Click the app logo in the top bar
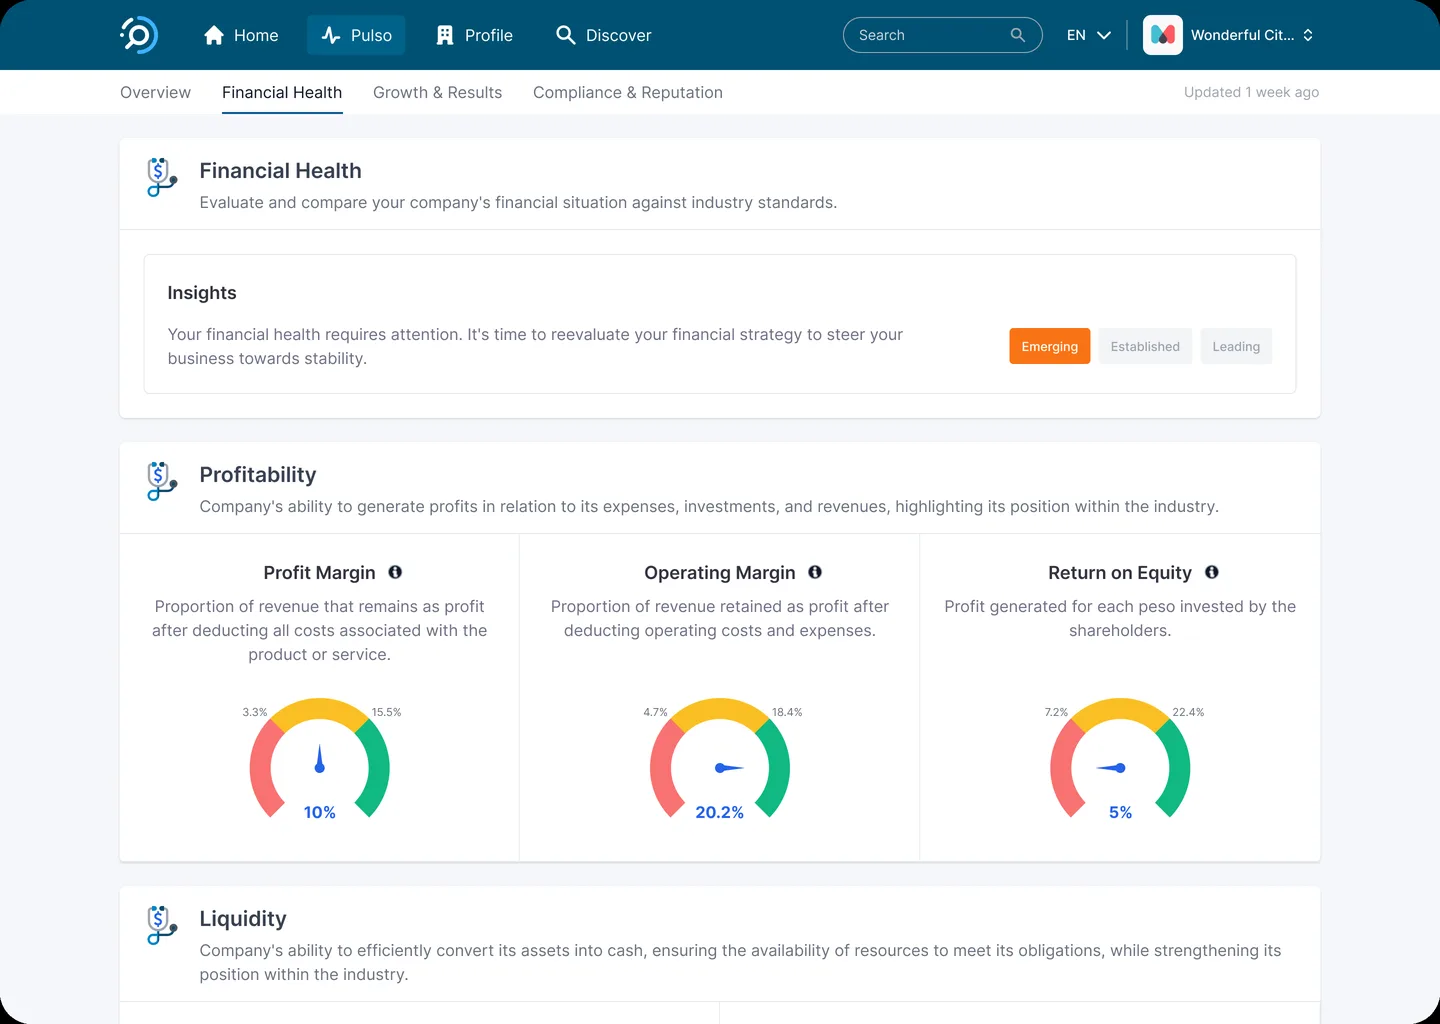The width and height of the screenshot is (1440, 1024). pyautogui.click(x=139, y=35)
